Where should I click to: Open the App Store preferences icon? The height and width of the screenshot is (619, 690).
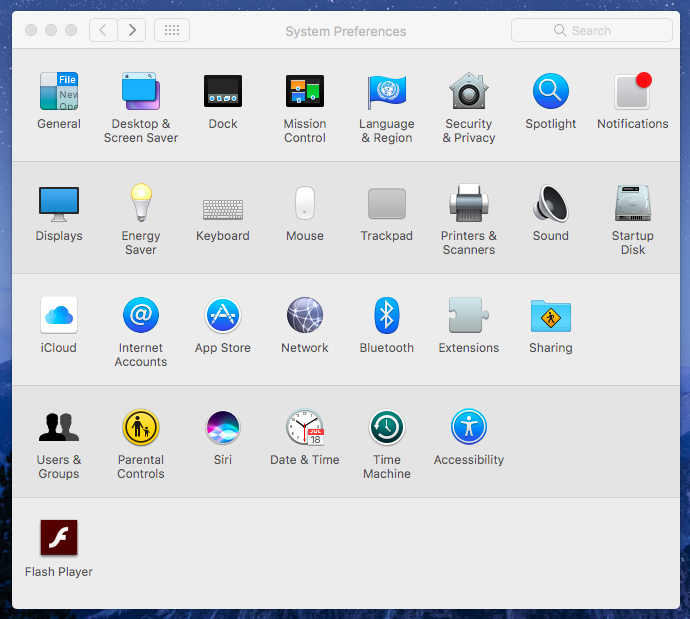point(223,315)
